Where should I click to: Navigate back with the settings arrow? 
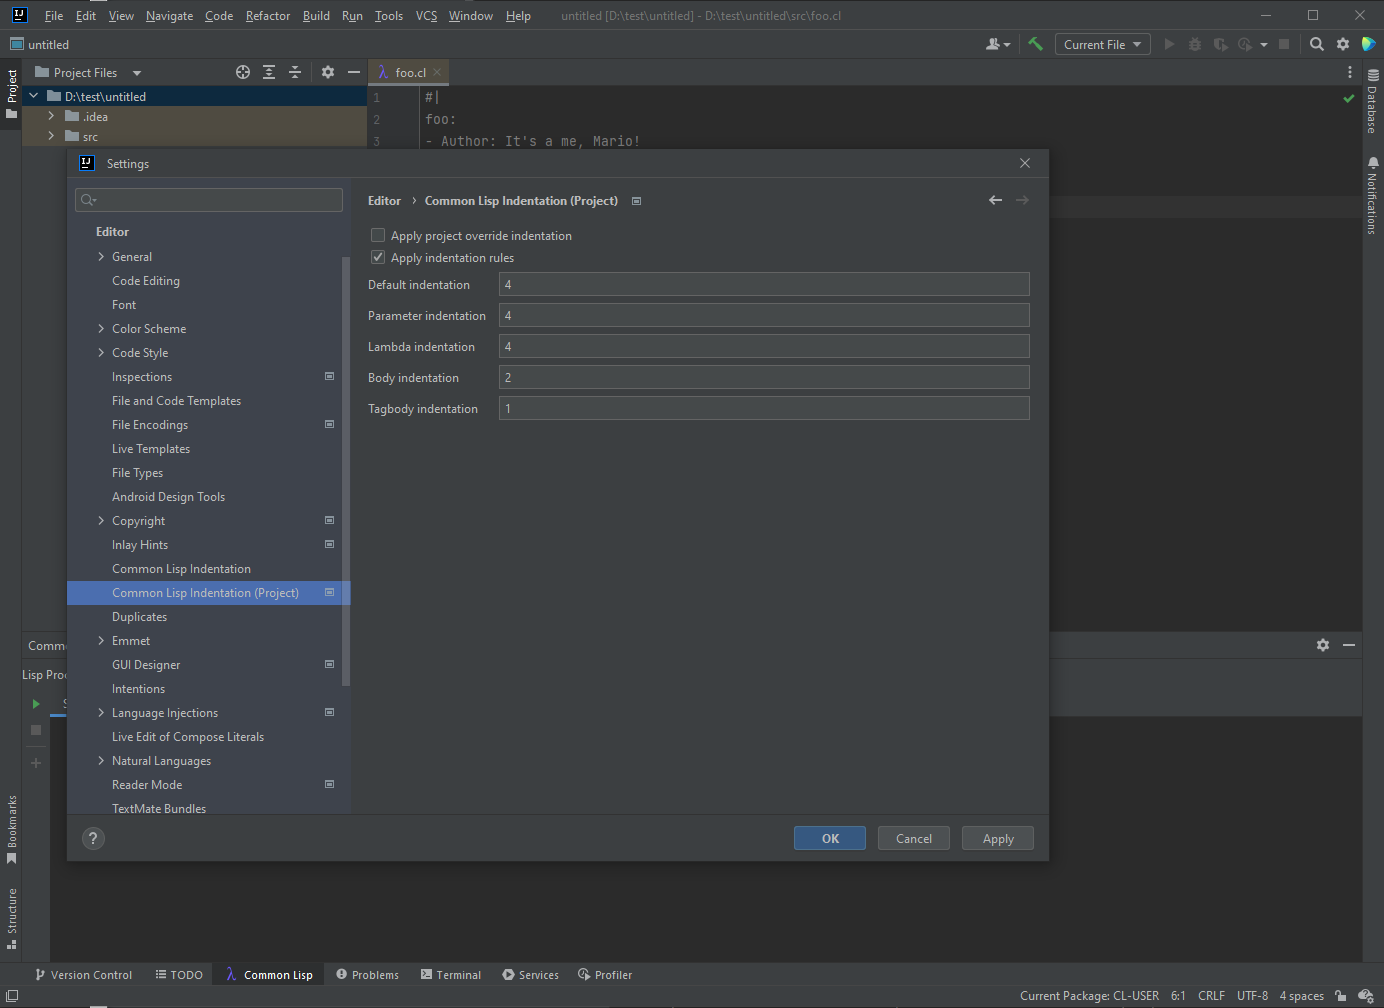(x=995, y=200)
